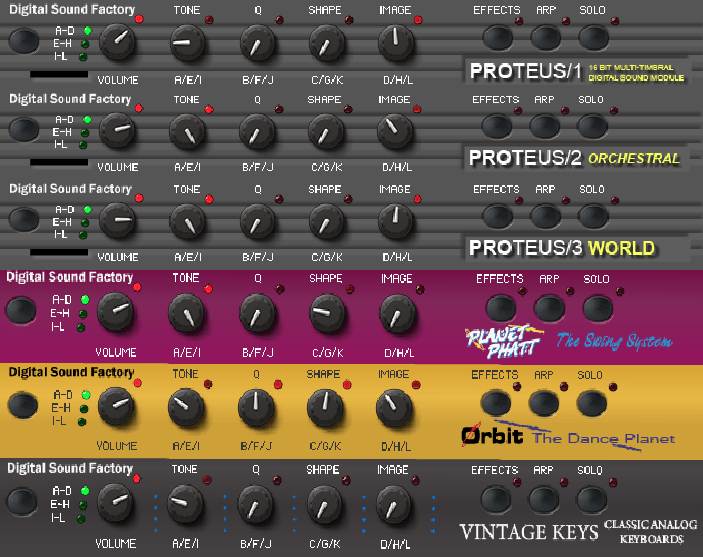Click Orbit Shape C/G/K knob

point(325,408)
